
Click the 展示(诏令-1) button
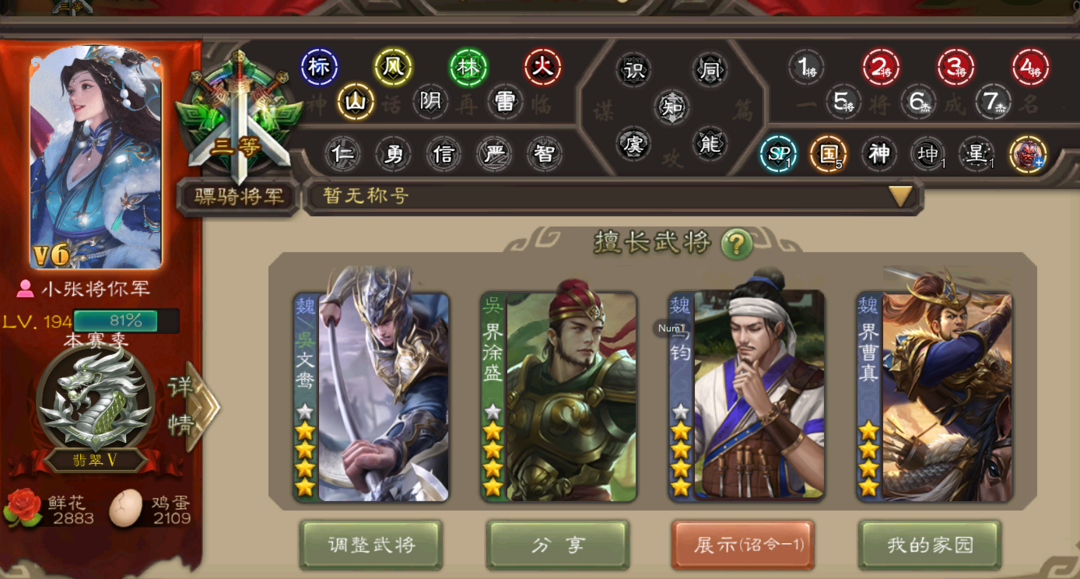(743, 545)
